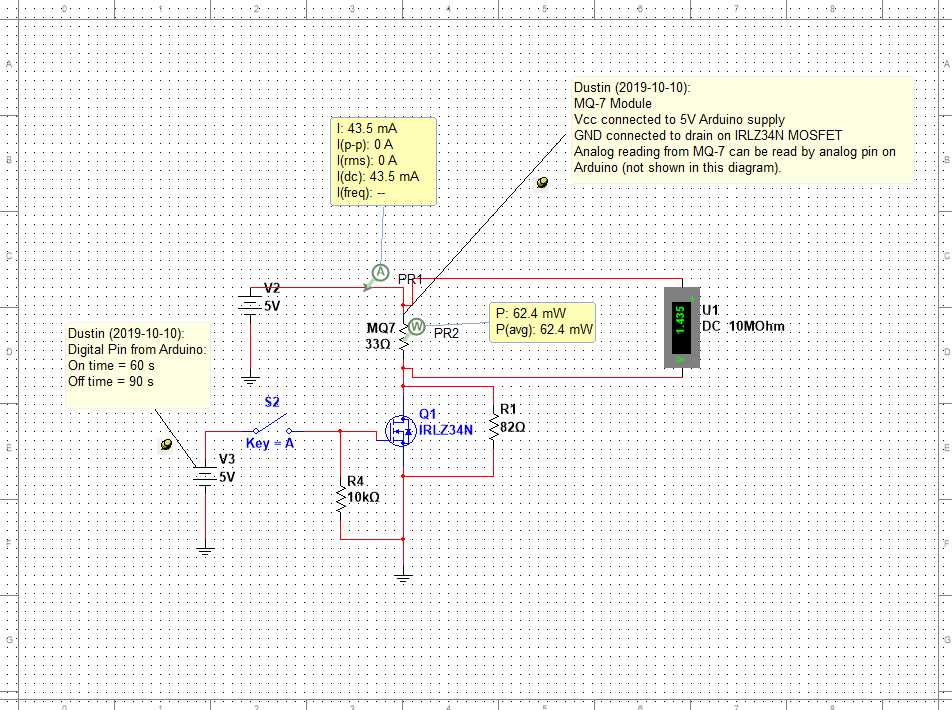952x710 pixels.
Task: Click the 'PR2' probe label
Action: [x=446, y=333]
